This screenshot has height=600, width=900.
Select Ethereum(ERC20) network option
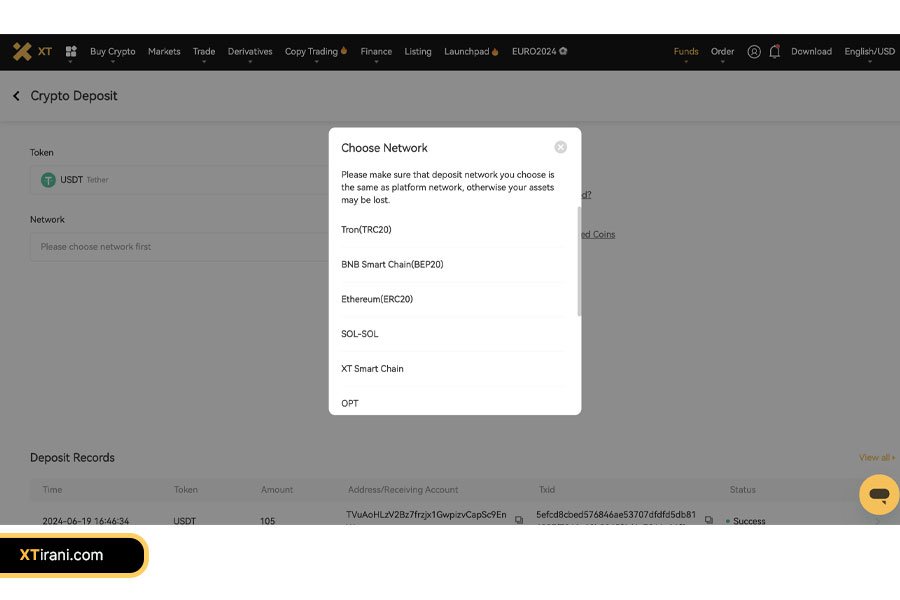pyautogui.click(x=377, y=299)
